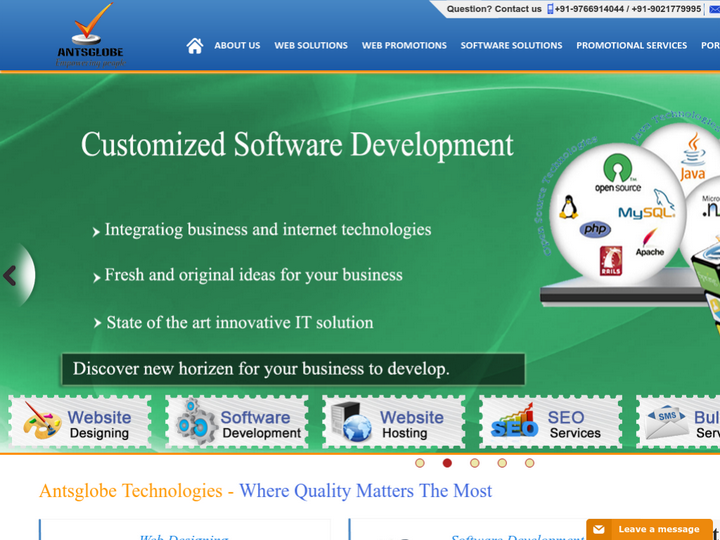Click 'State of the art innovative IT' text

tap(240, 322)
